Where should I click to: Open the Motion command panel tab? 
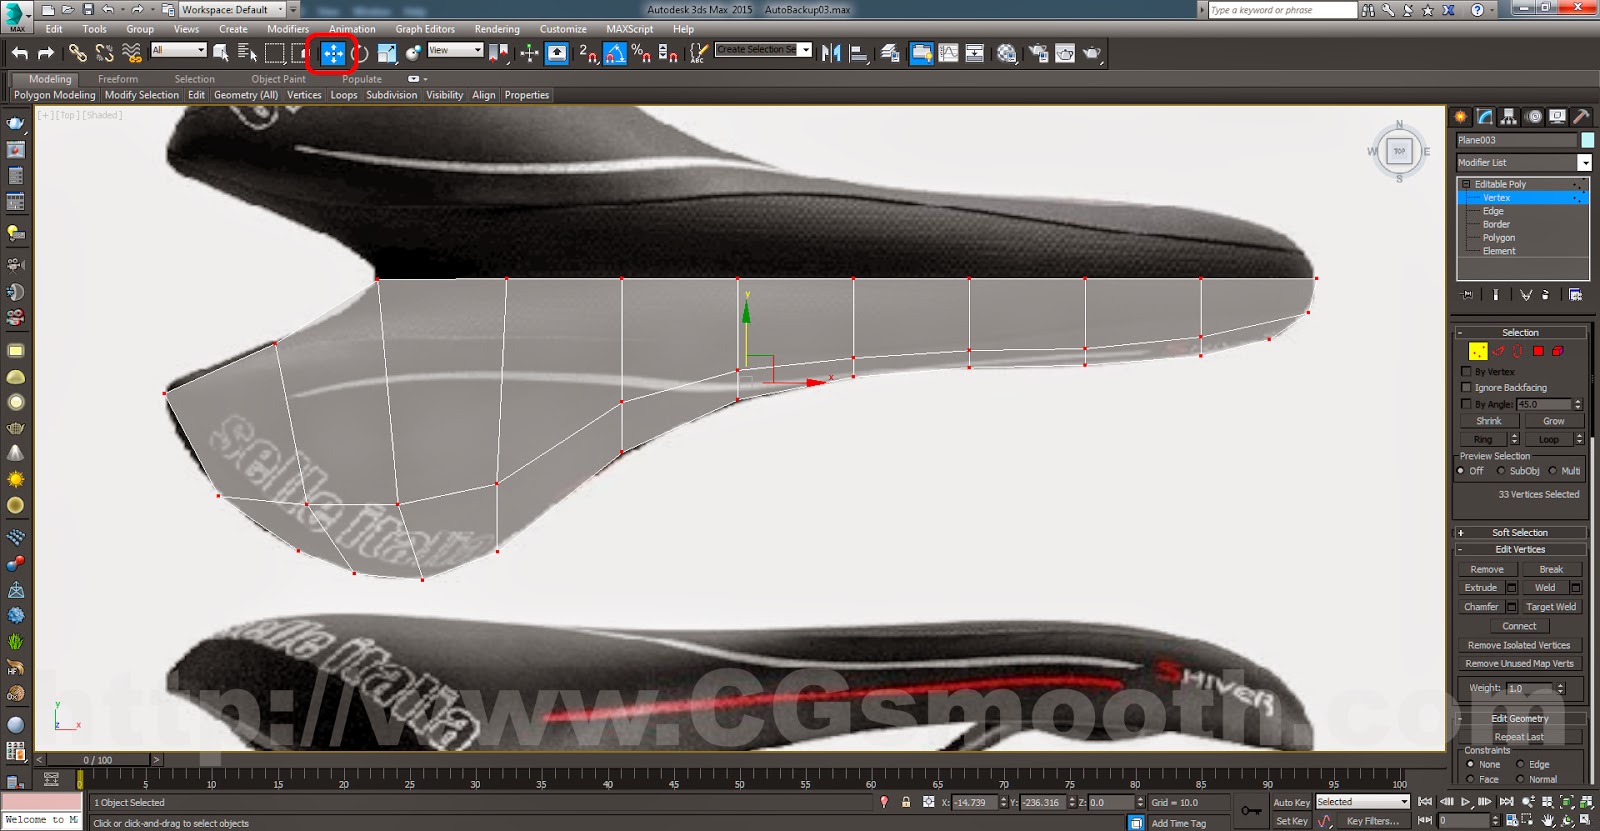[x=1534, y=117]
